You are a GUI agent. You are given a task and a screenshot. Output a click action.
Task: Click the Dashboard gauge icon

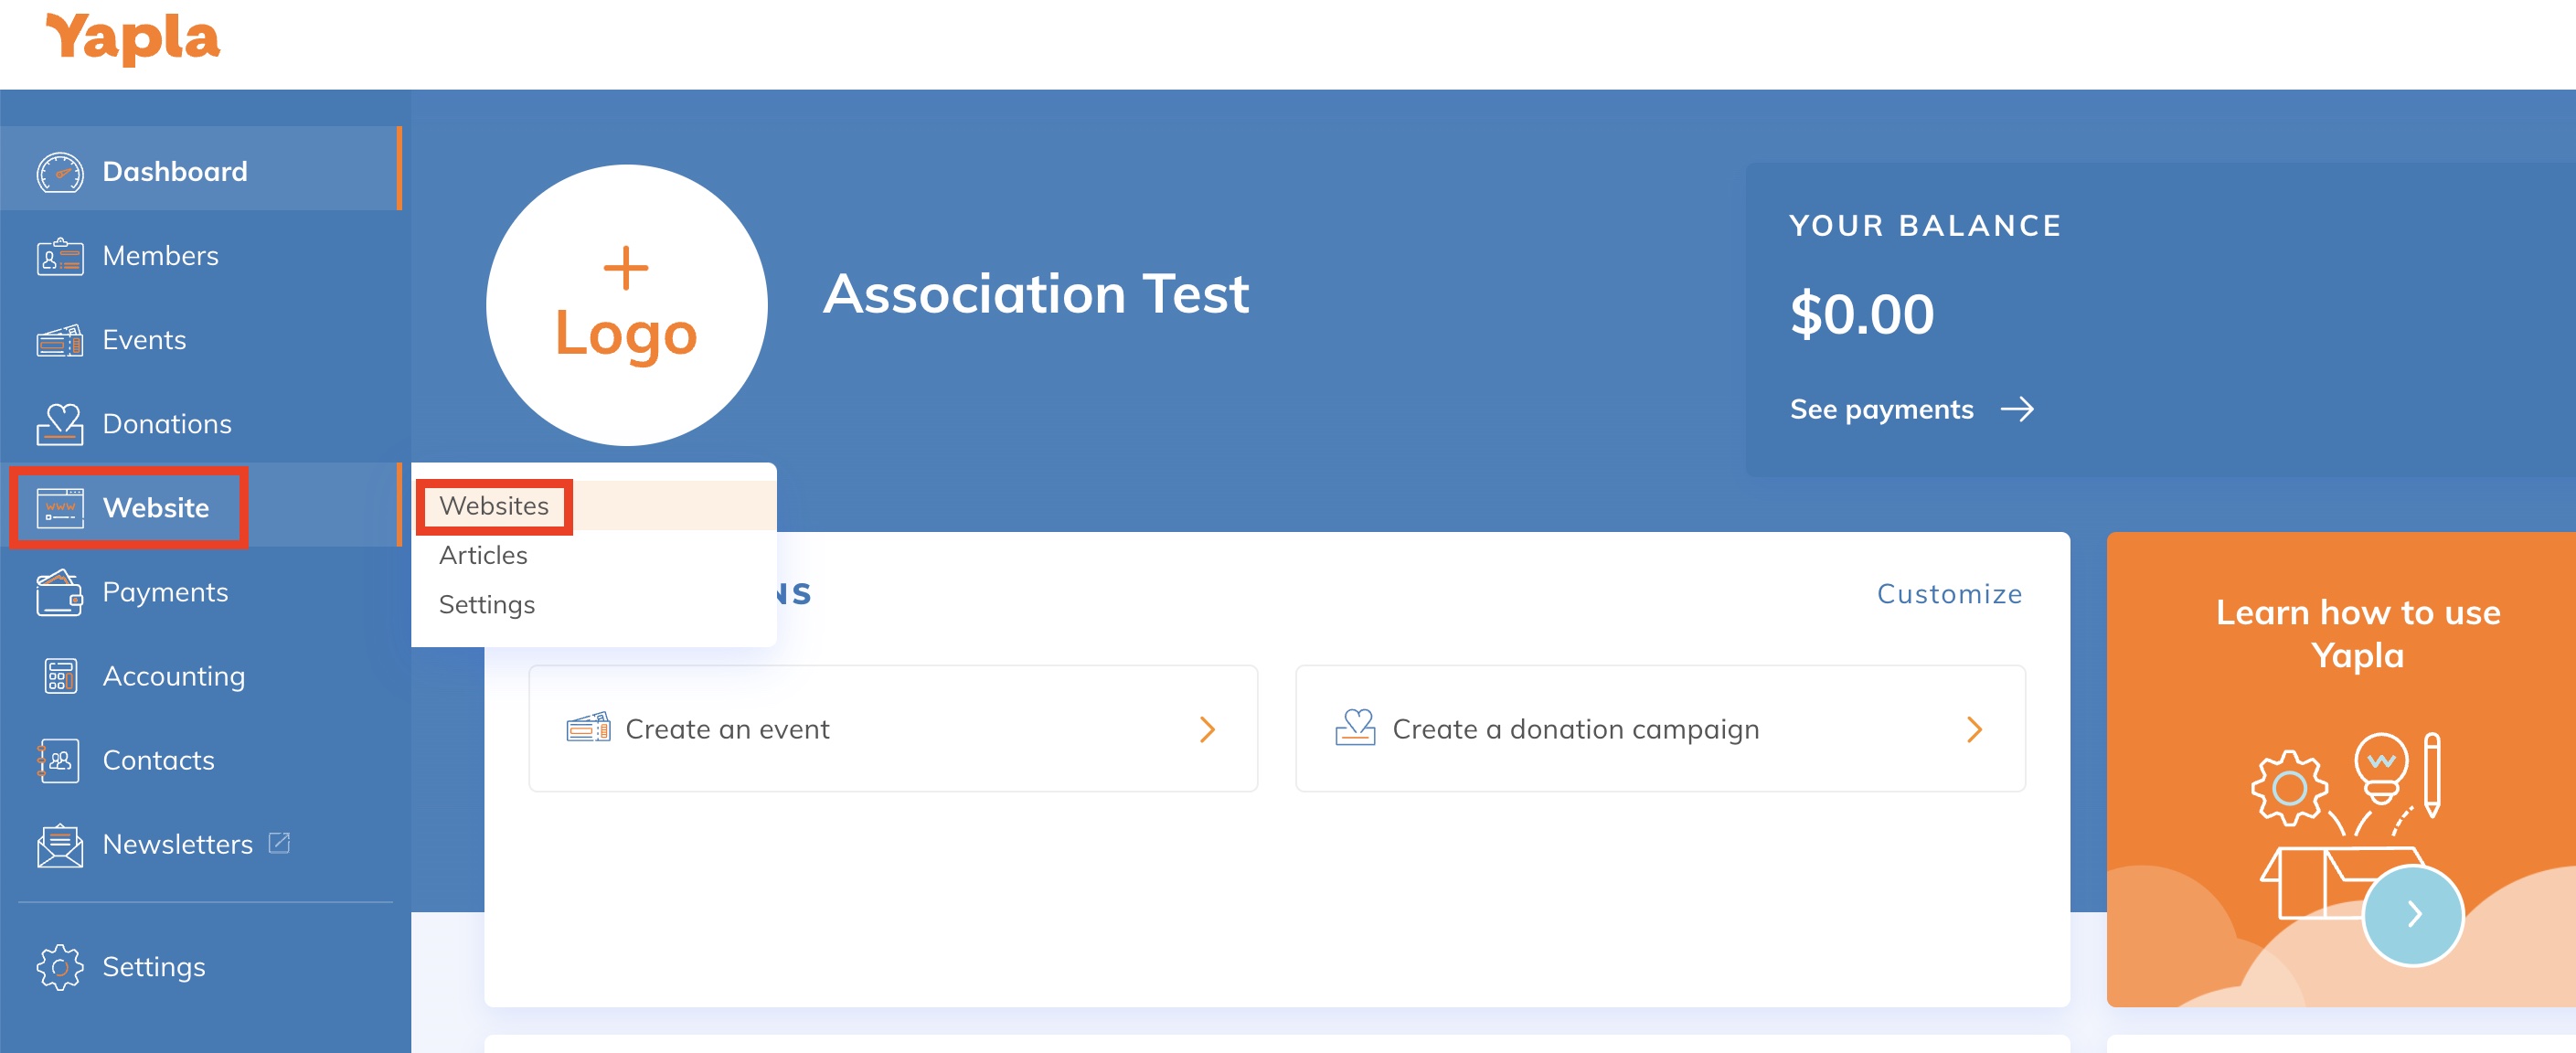click(x=60, y=172)
